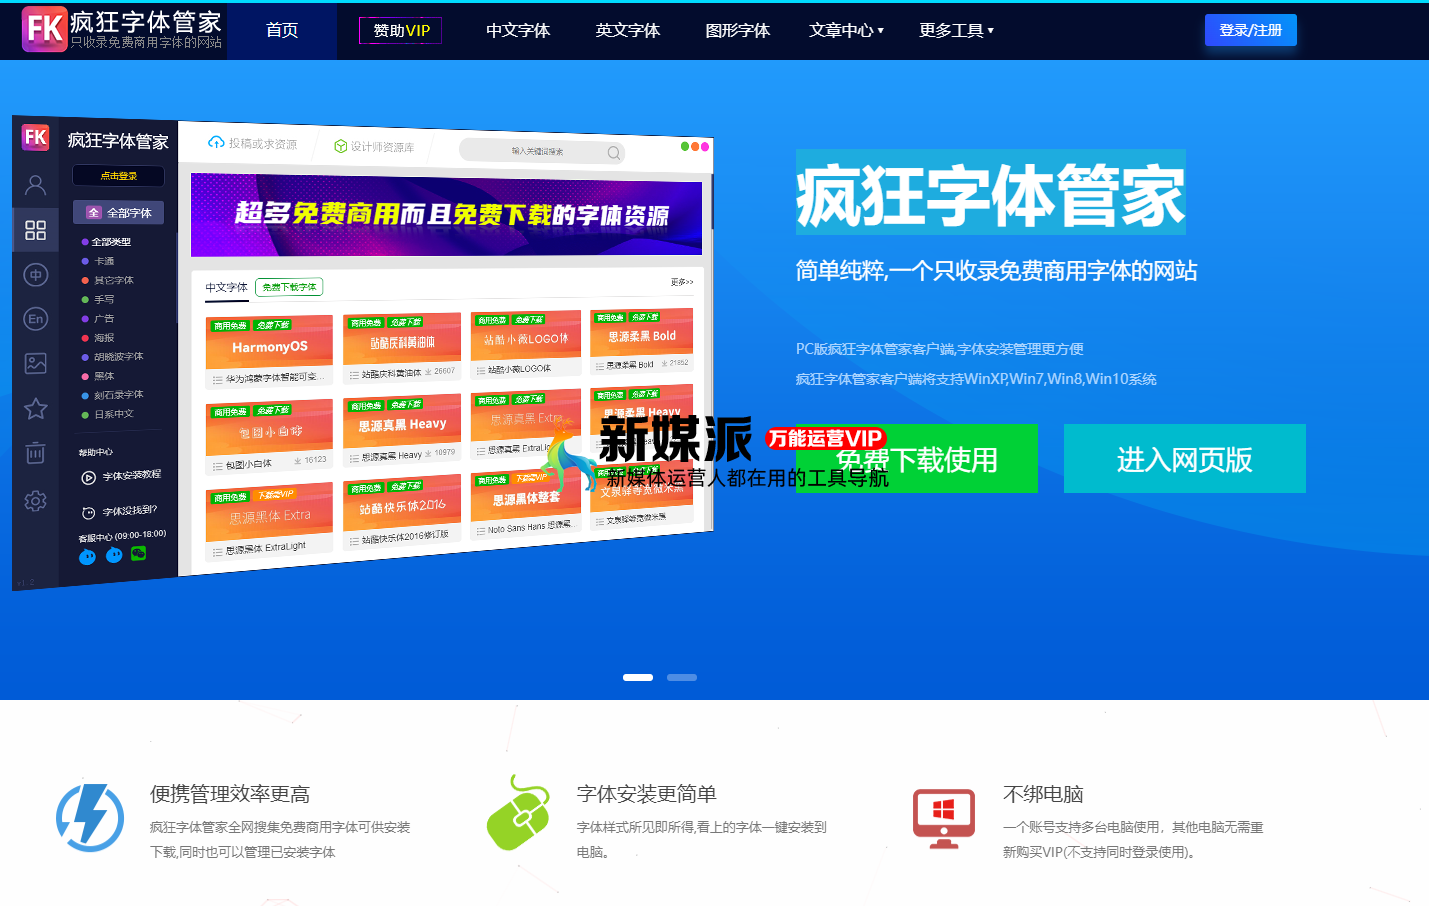The height and width of the screenshot is (906, 1429).
Task: Open the 首页 navigation item
Action: [282, 31]
